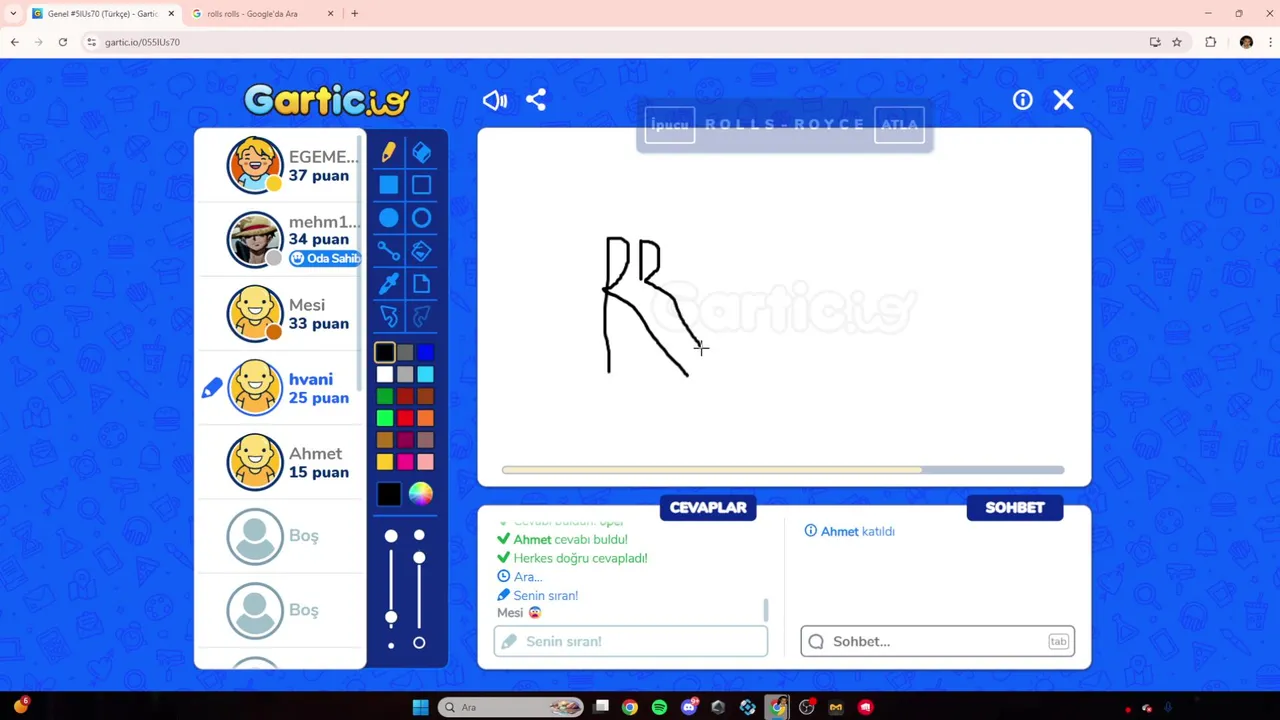
Task: Pick the dark blue color swatch
Action: [425, 352]
